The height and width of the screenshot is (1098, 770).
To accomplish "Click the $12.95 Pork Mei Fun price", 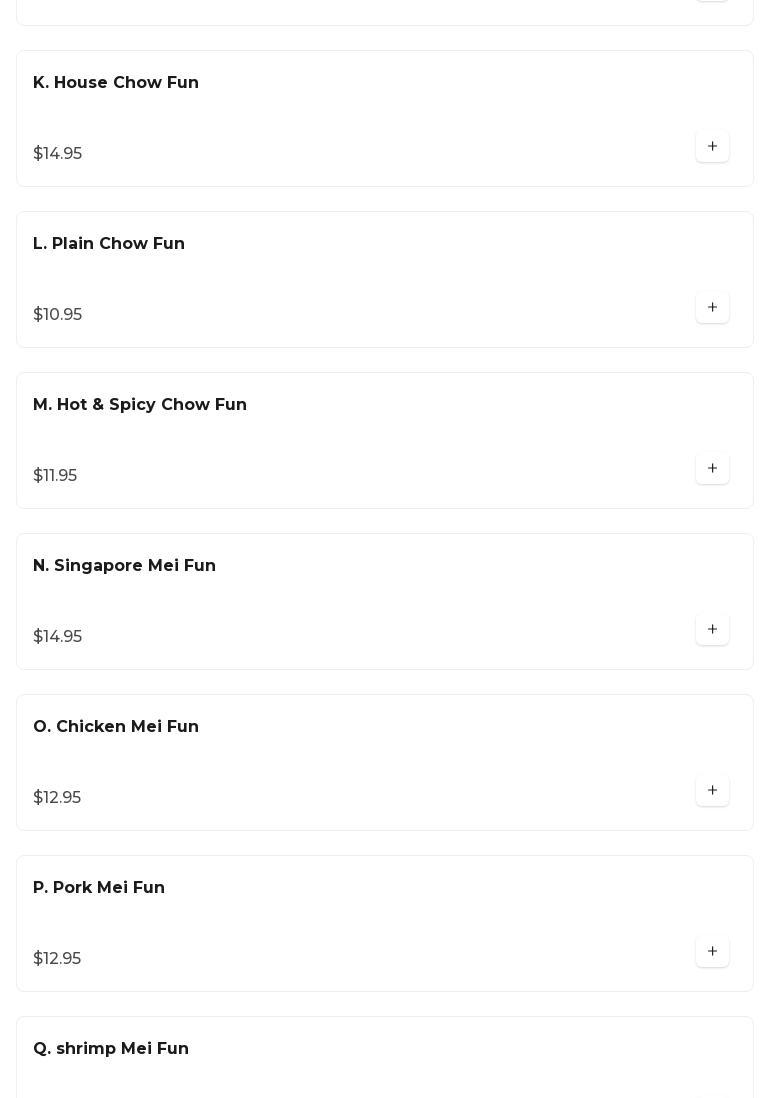I will (x=57, y=959).
